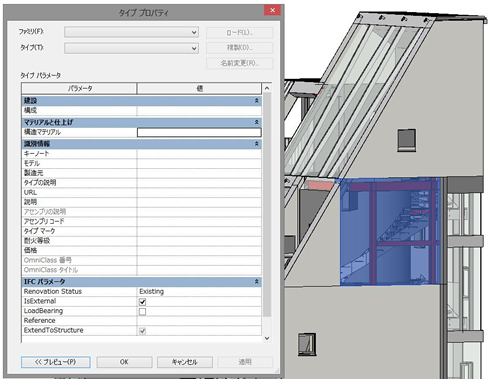
Task: Select the 耐火等級 parameter row
Action: 142,241
